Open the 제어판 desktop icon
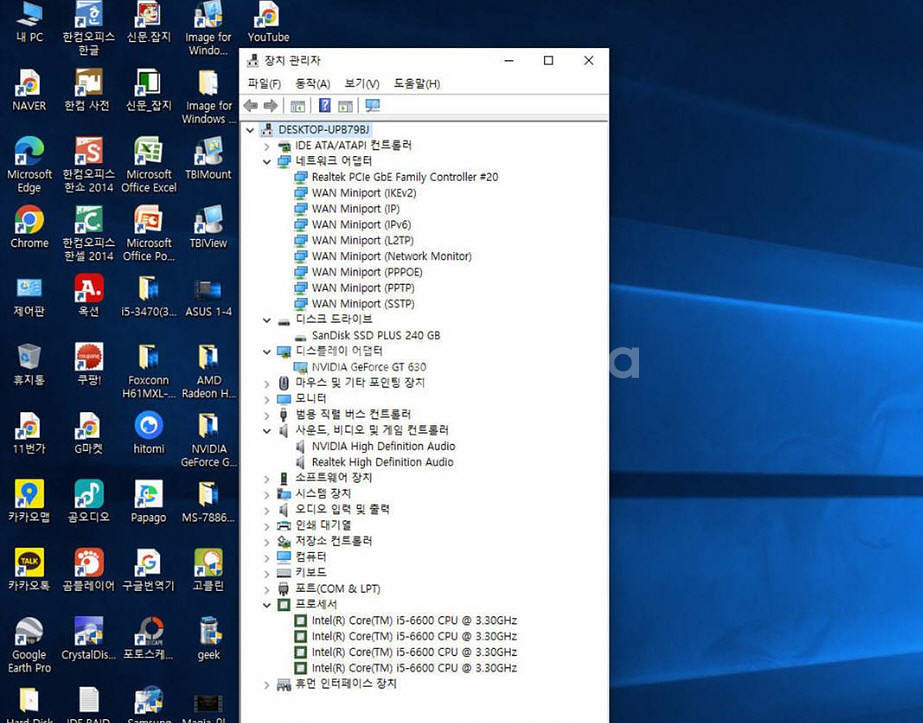 [x=29, y=296]
